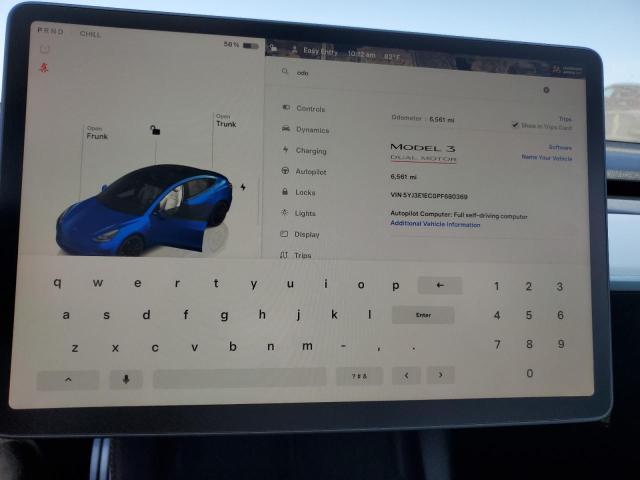The width and height of the screenshot is (640, 480).
Task: Tap the padlock unlock icon above car
Action: coord(154,129)
